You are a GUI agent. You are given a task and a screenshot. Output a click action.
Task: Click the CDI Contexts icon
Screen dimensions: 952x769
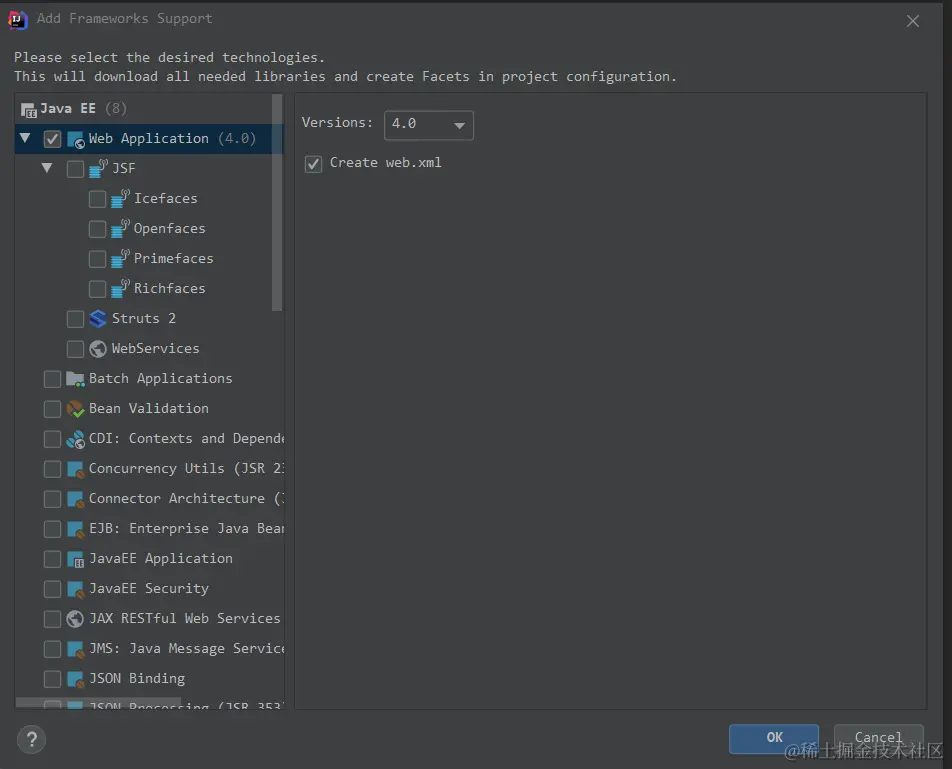point(75,439)
